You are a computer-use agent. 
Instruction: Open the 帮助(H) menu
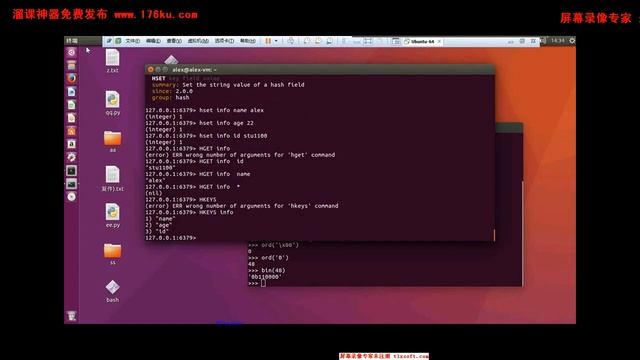(x=247, y=41)
